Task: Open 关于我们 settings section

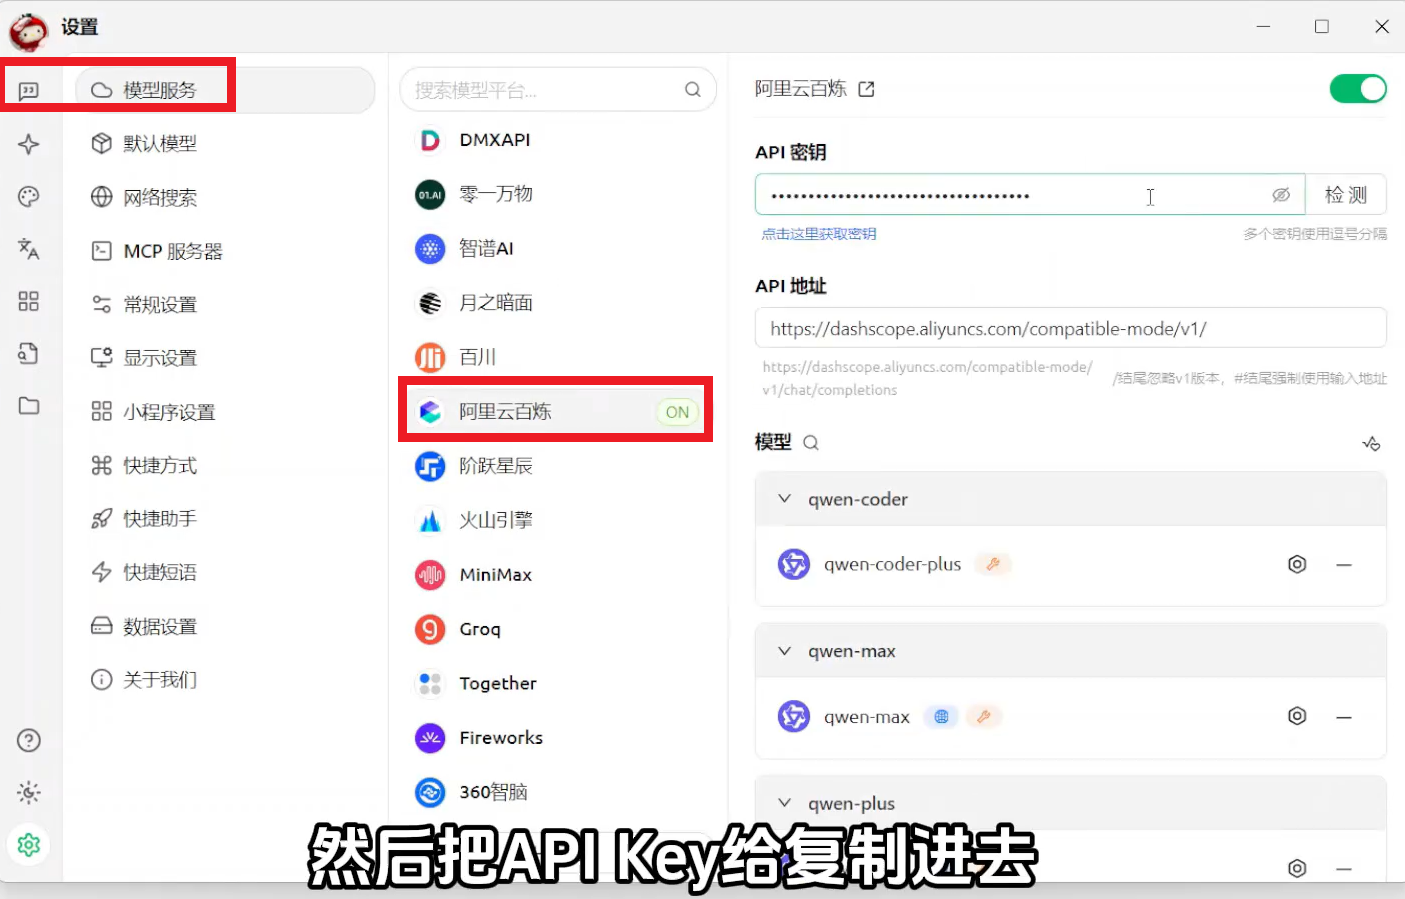Action: tap(225, 679)
